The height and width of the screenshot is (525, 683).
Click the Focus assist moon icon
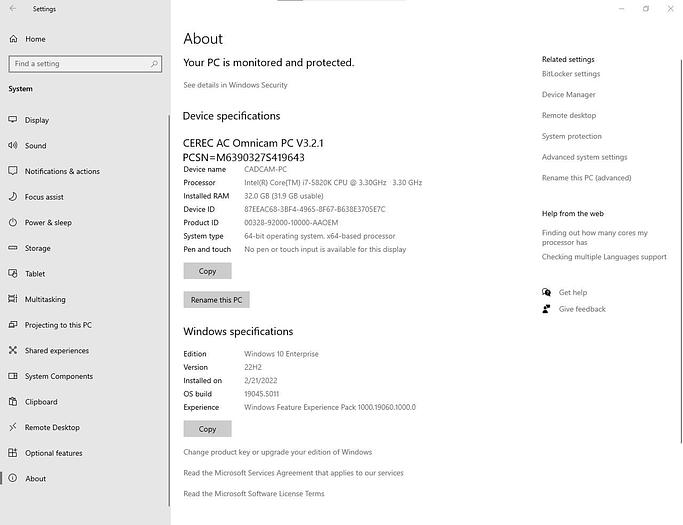[x=14, y=197]
